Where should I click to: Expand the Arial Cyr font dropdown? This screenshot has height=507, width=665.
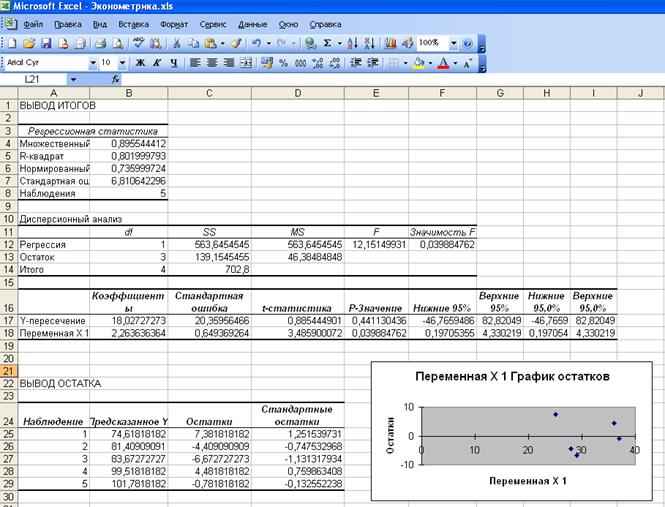point(92,63)
